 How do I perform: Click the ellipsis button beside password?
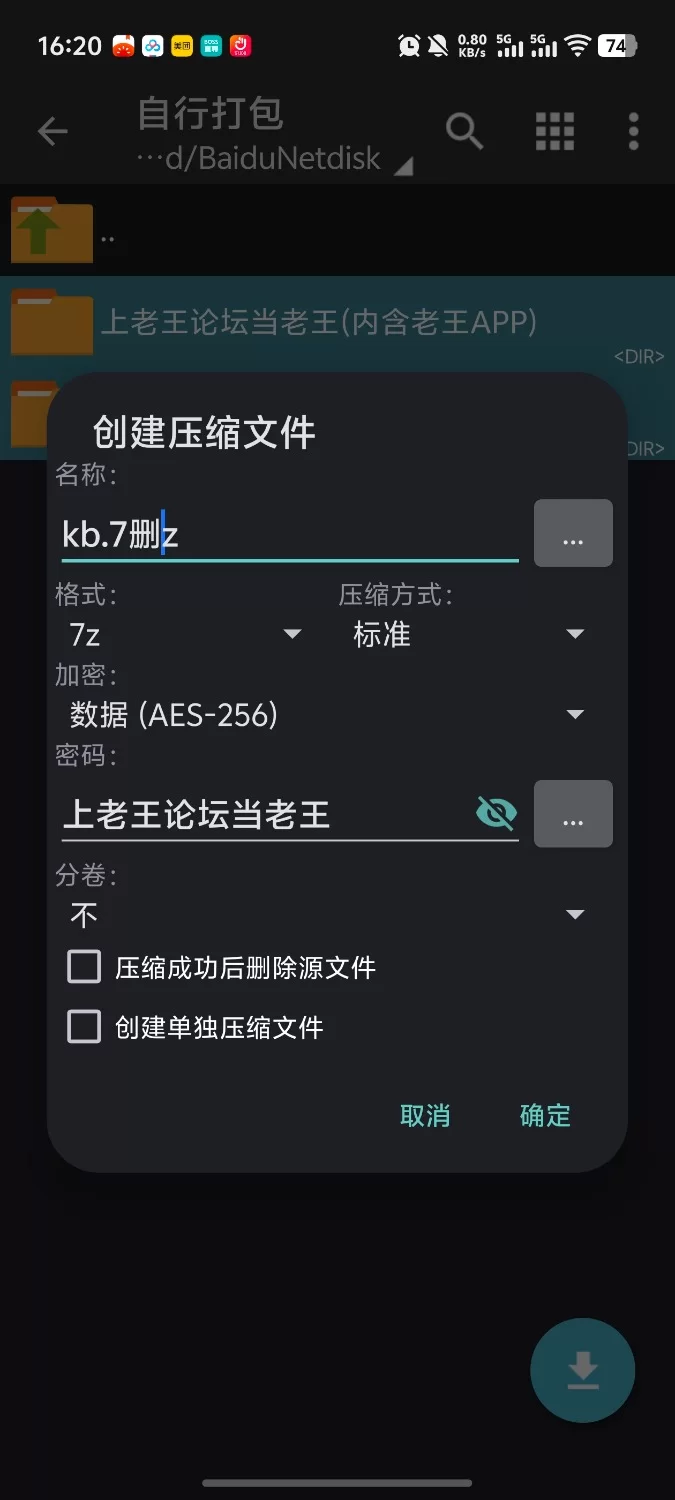(x=573, y=814)
